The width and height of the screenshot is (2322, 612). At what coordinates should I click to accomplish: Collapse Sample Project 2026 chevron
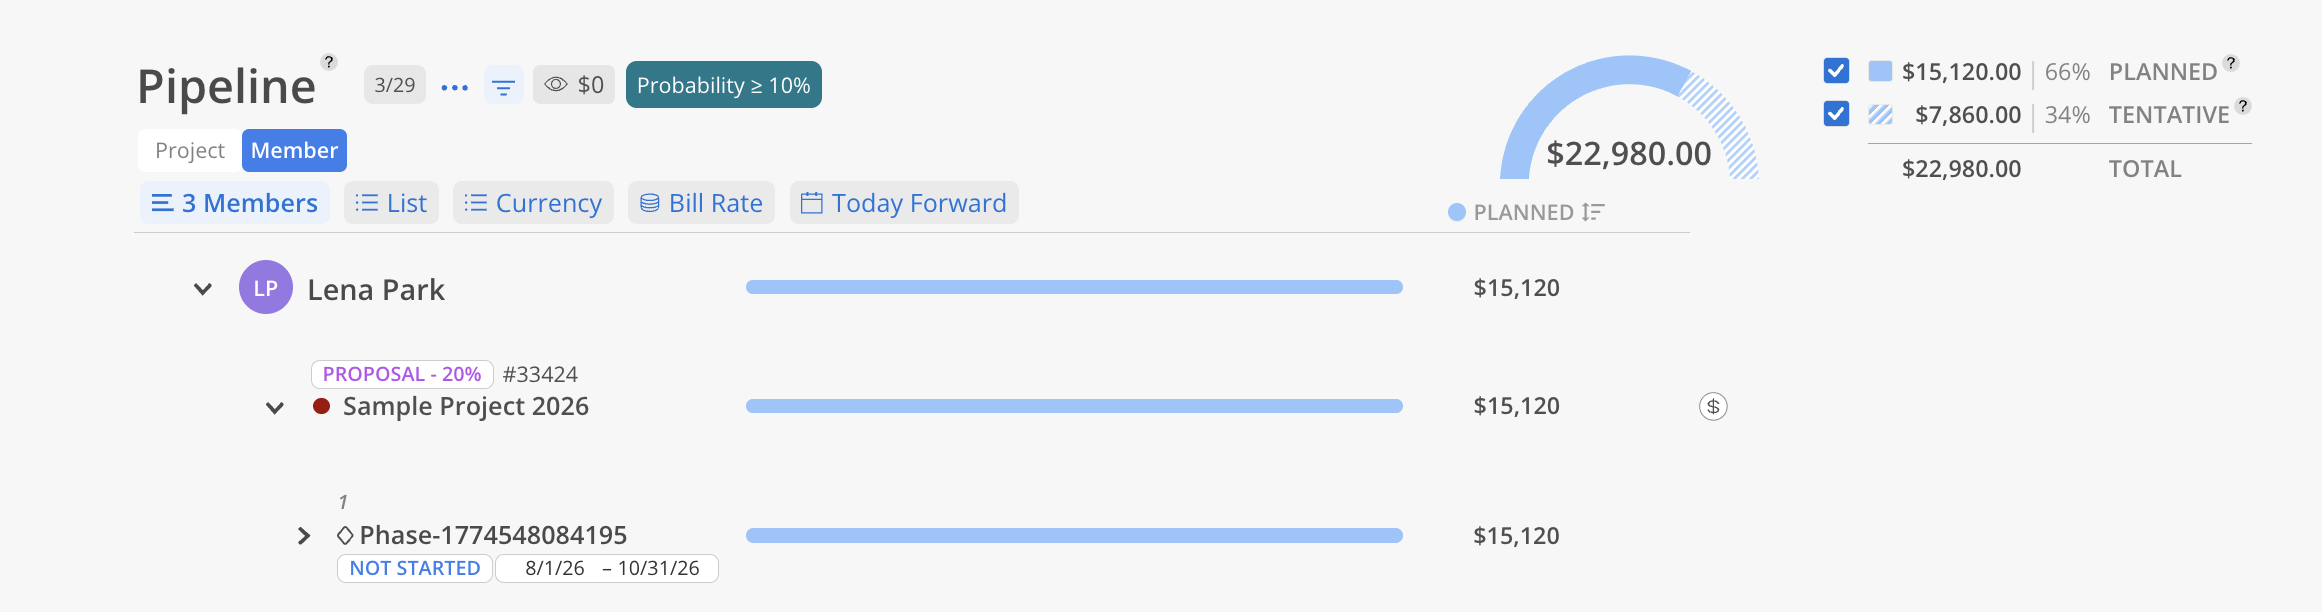(x=275, y=408)
